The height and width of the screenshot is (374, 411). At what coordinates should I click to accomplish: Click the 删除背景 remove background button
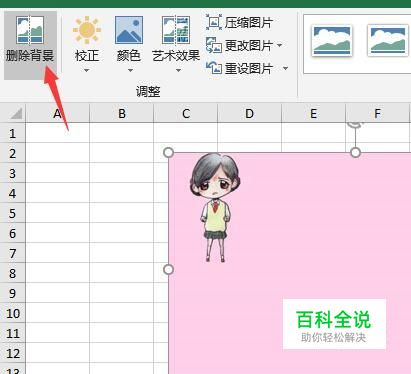[30, 45]
